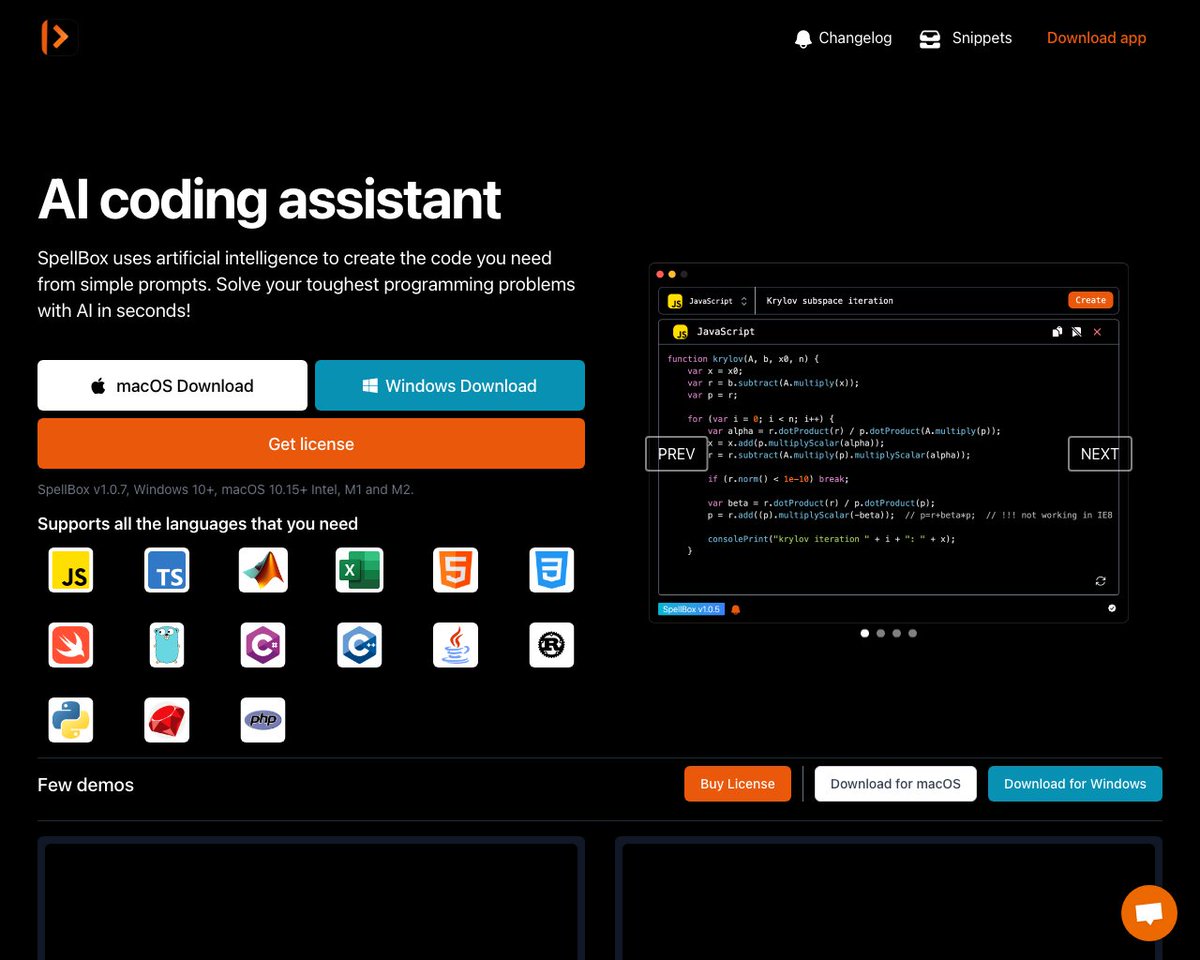
Task: Select the JavaScript language icon
Action: tap(70, 569)
